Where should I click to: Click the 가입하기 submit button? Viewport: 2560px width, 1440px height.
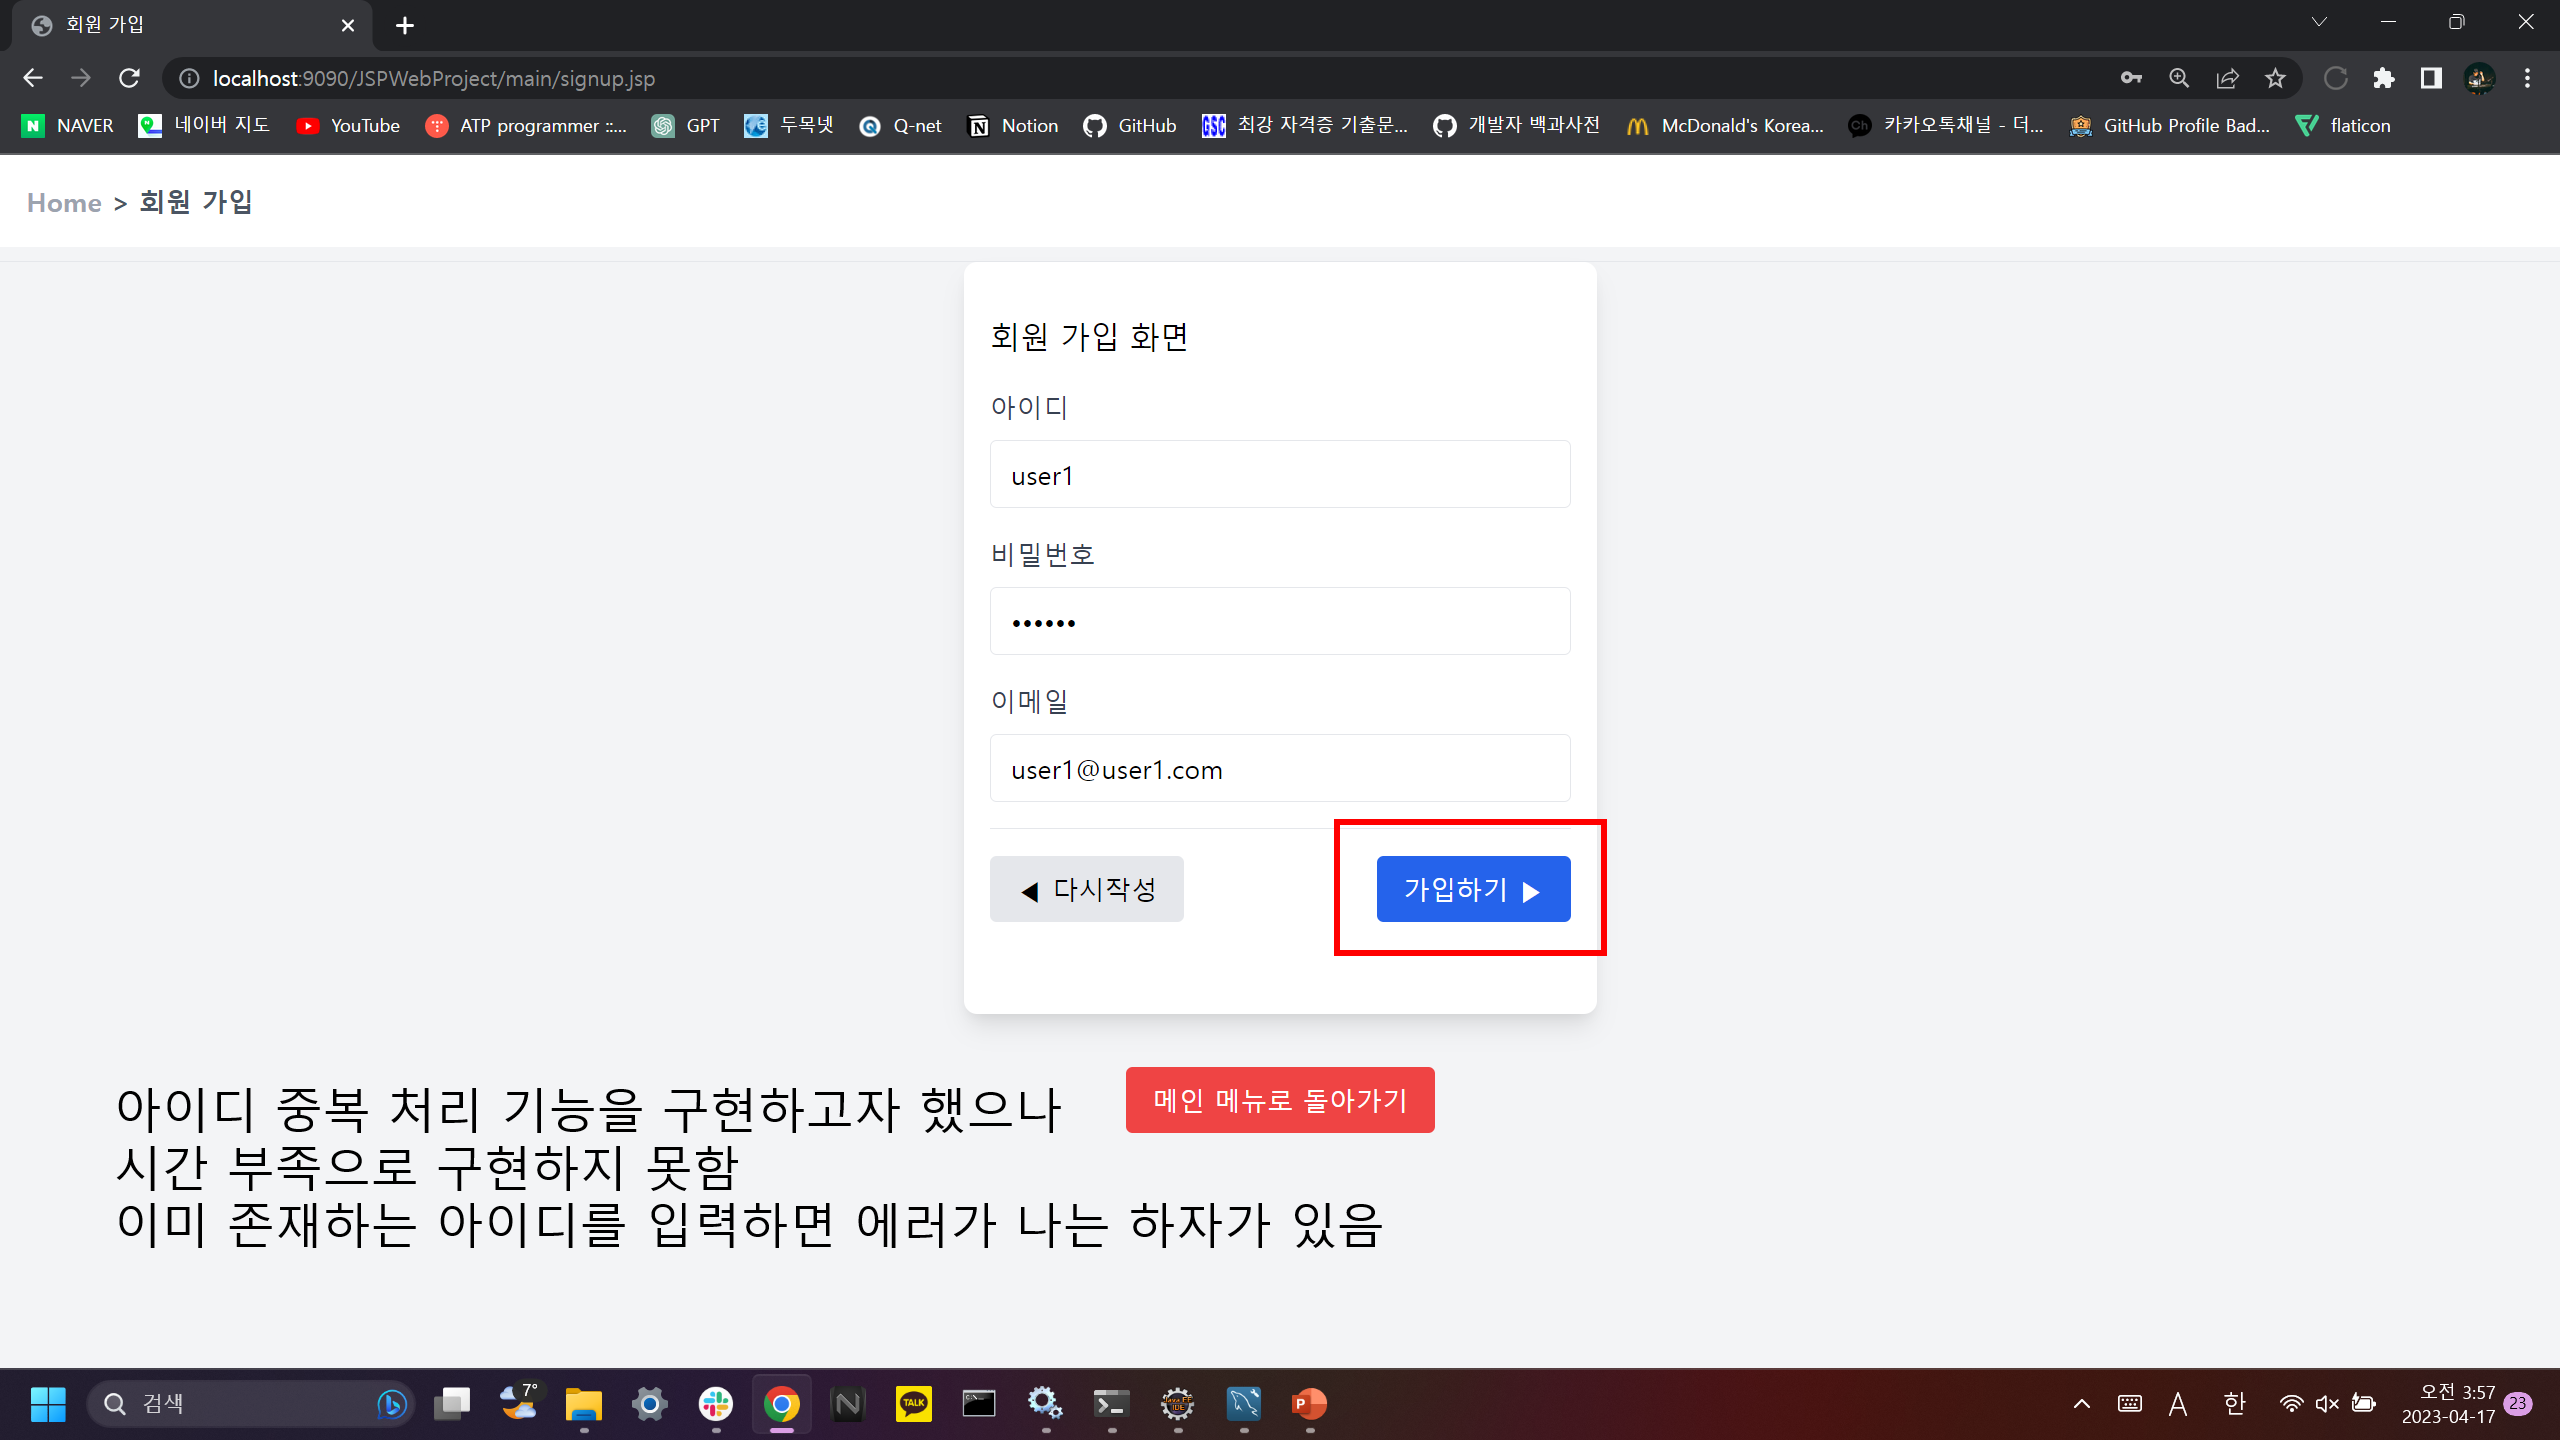pyautogui.click(x=1471, y=889)
